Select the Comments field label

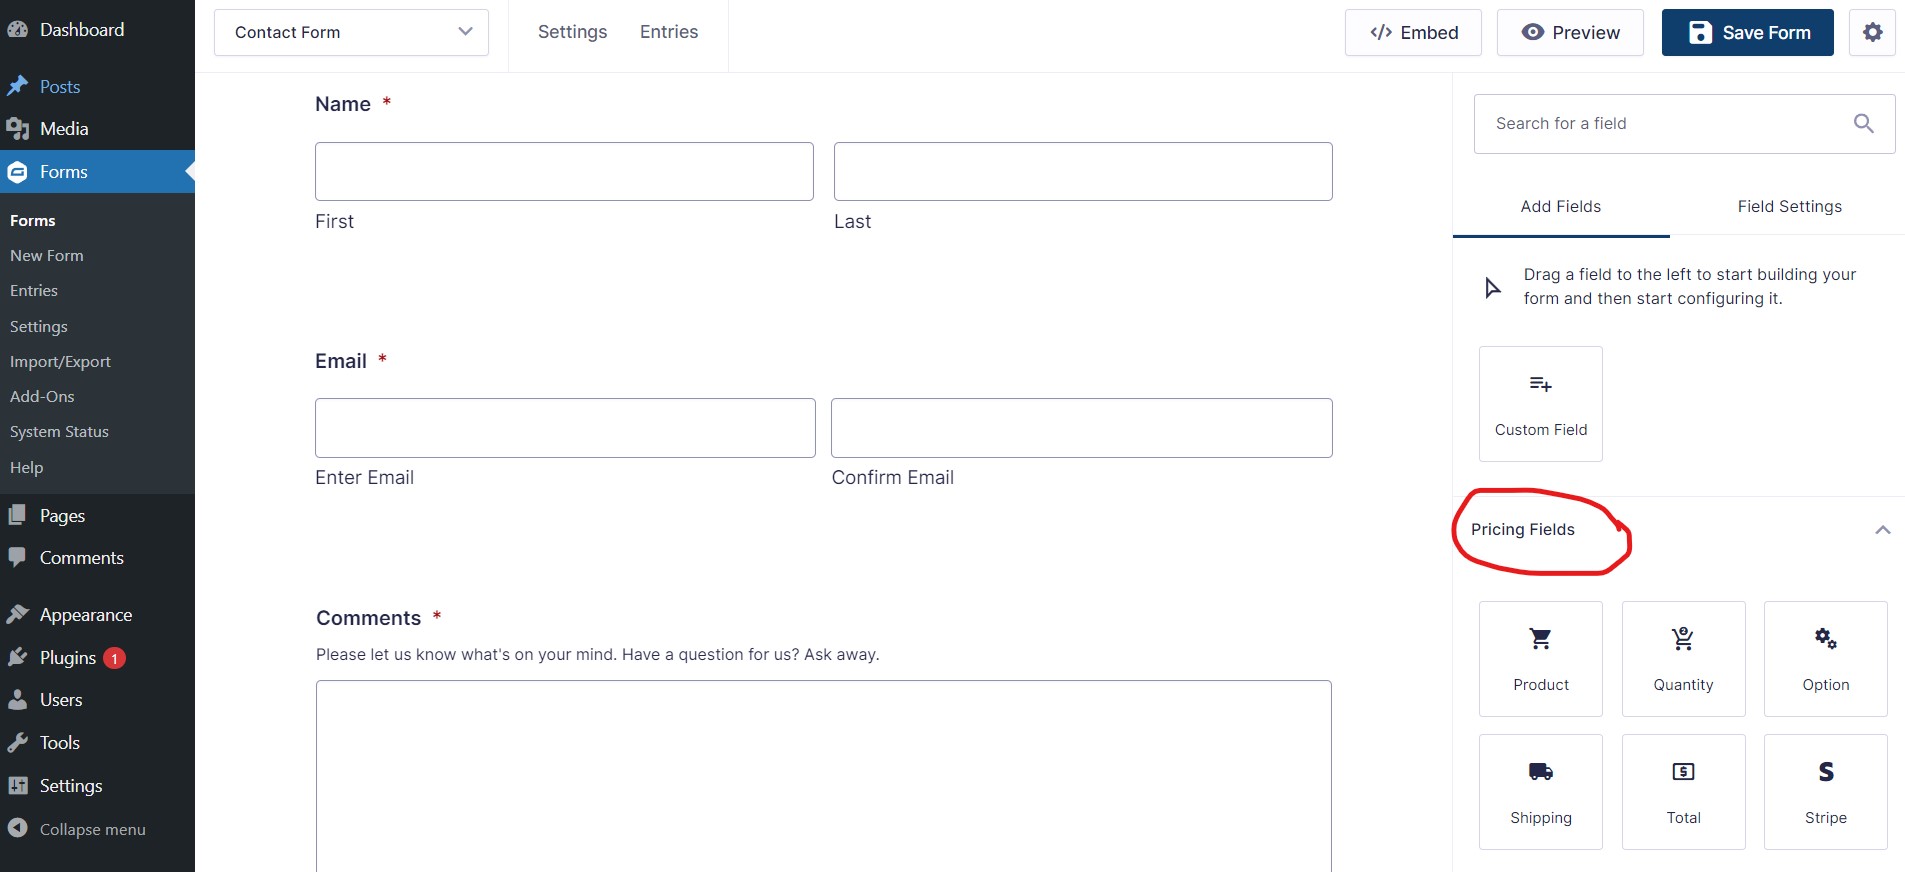click(x=369, y=618)
